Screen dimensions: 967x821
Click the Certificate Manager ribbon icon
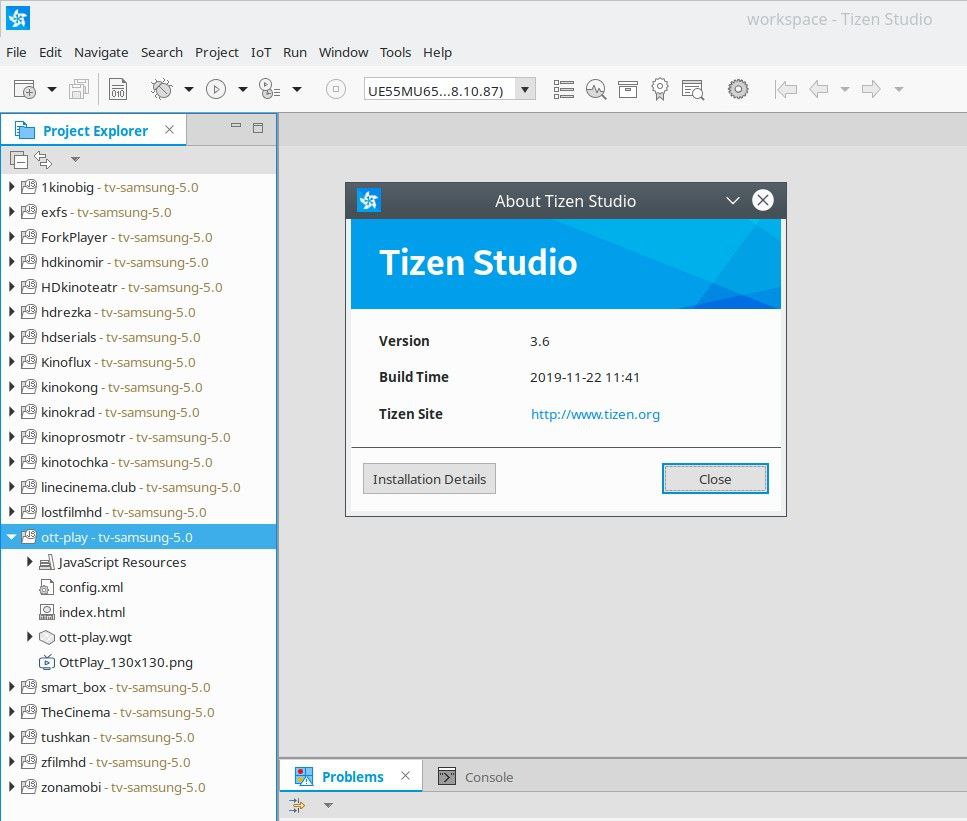pyautogui.click(x=660, y=89)
